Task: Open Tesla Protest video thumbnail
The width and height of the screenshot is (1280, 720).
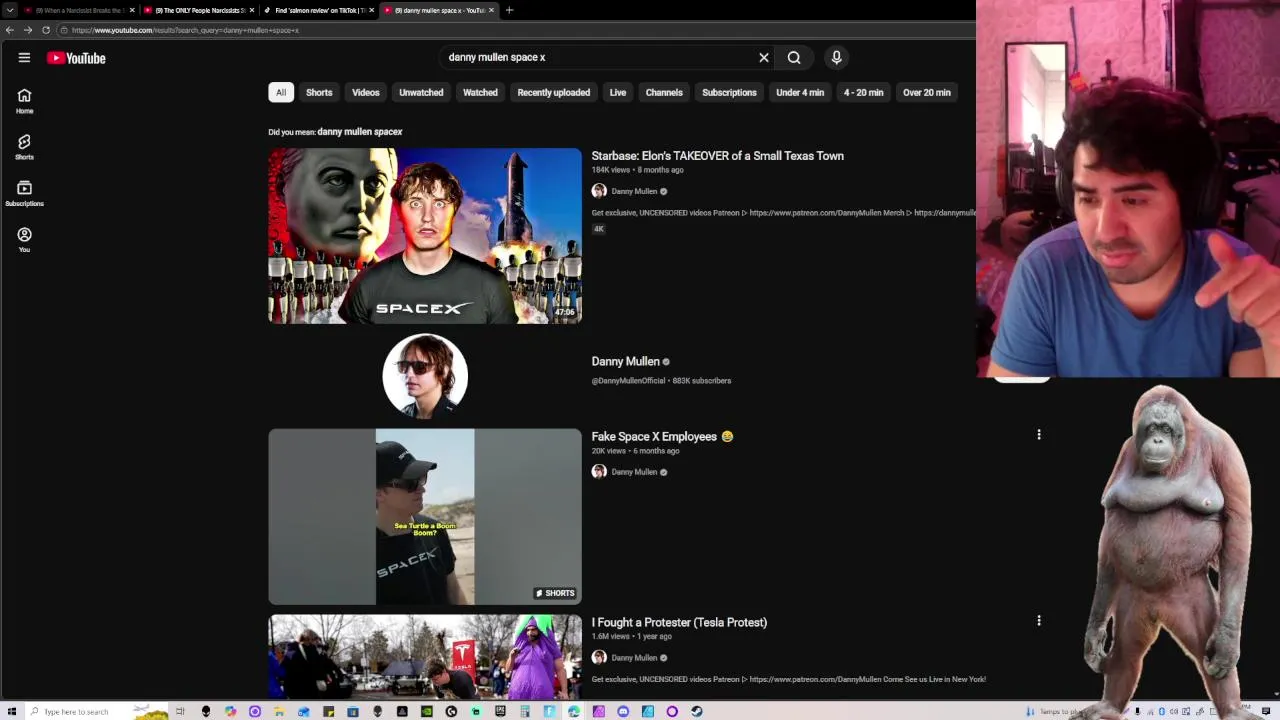Action: pos(425,657)
